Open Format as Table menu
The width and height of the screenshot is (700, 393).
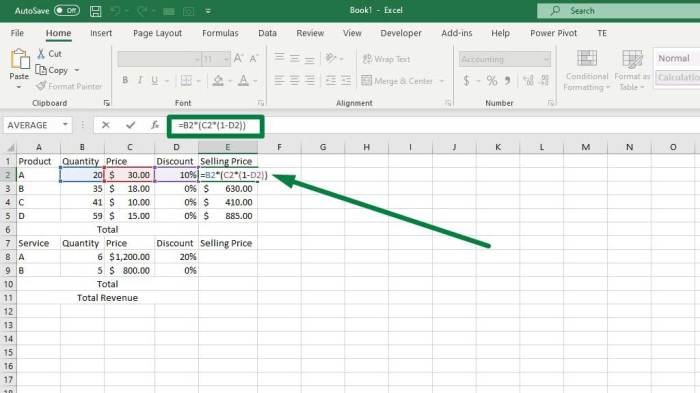(632, 70)
